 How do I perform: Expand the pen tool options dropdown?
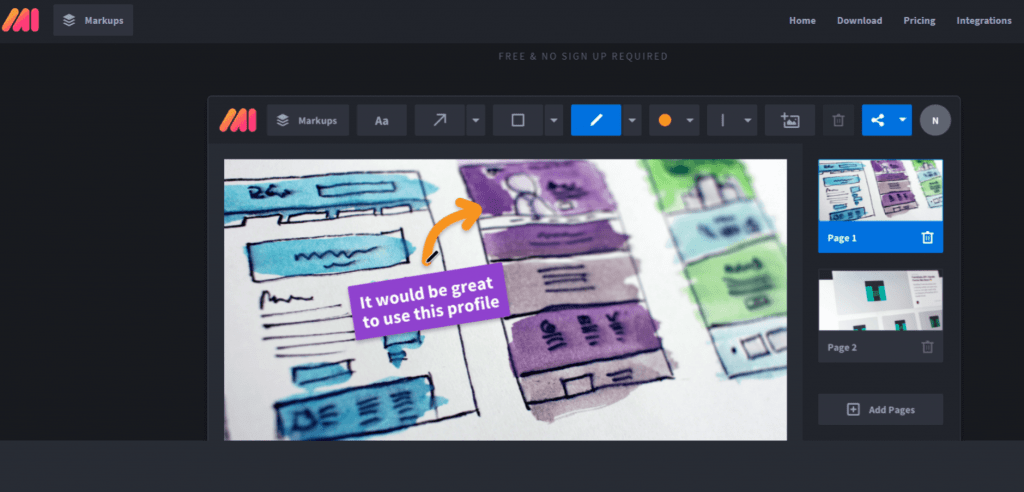pos(632,120)
